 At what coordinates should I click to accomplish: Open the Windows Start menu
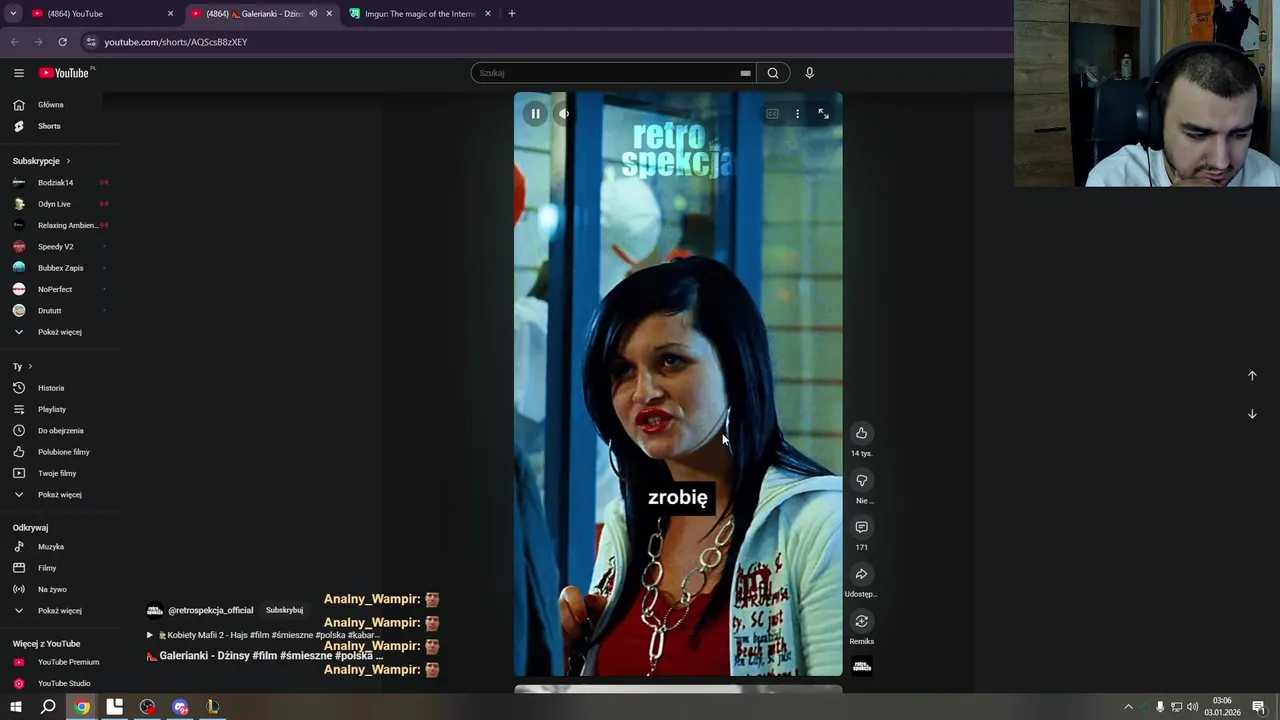pyautogui.click(x=15, y=707)
